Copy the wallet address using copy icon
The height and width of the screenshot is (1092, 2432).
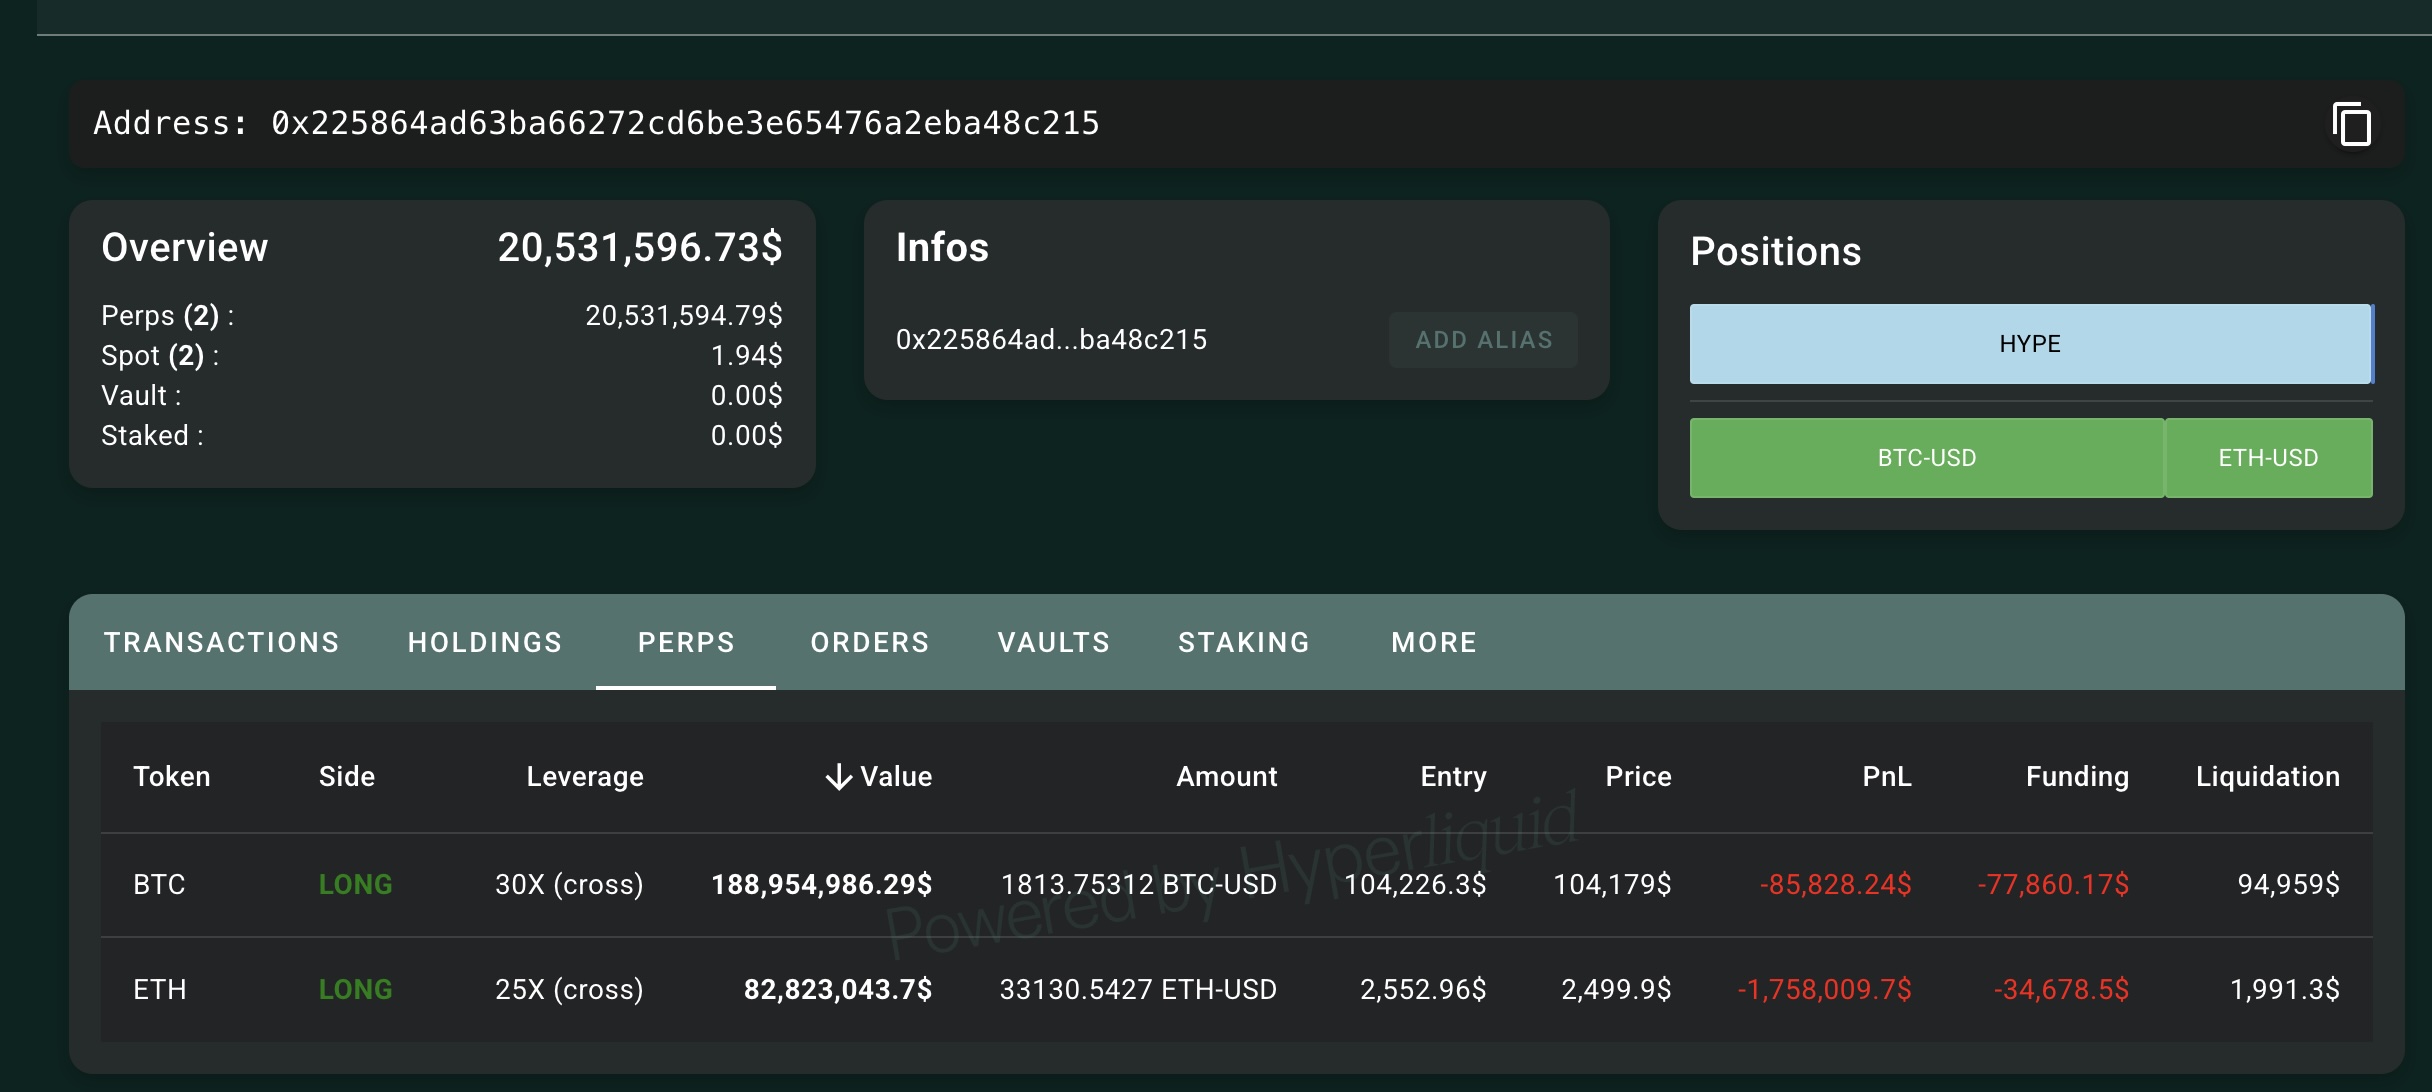tap(2352, 124)
